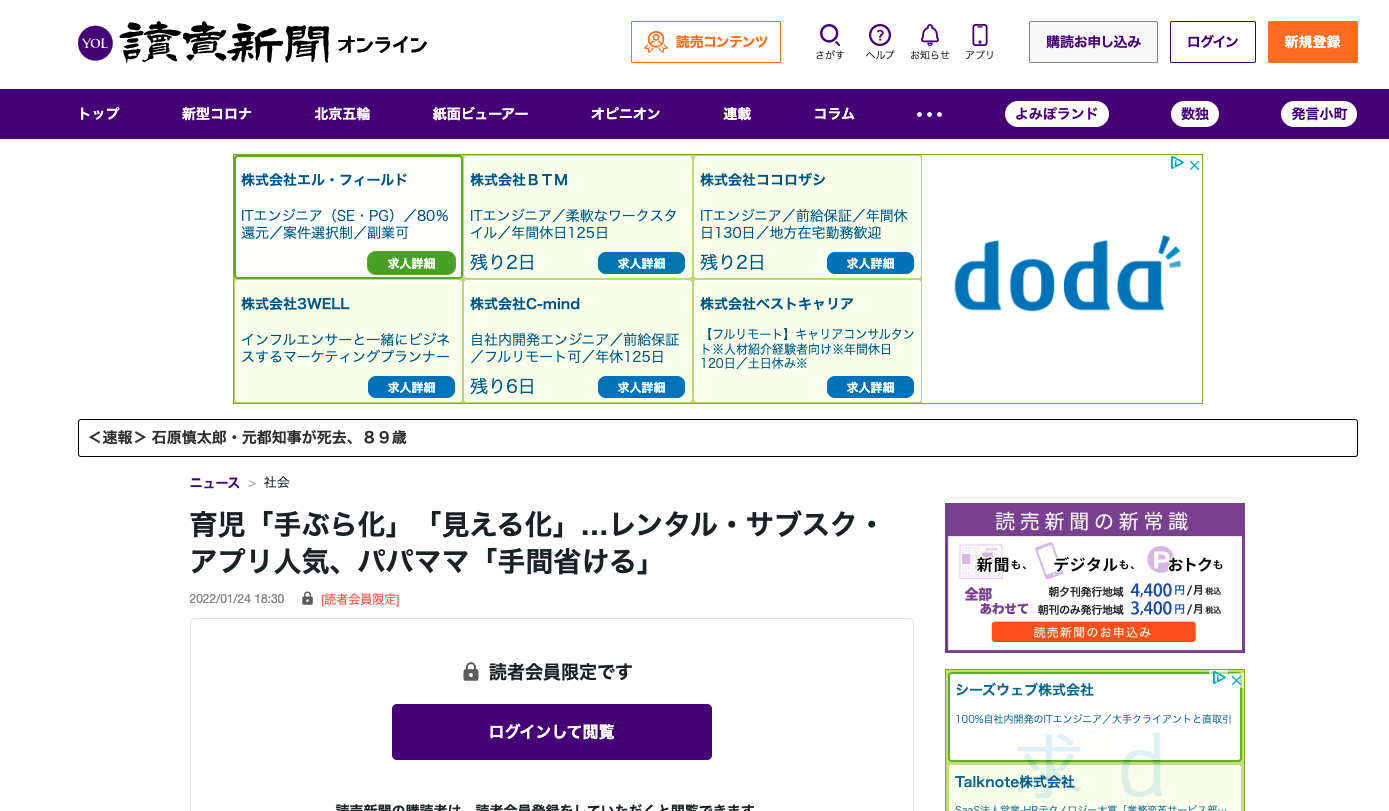Click the 数独 pill button

coord(1194,114)
